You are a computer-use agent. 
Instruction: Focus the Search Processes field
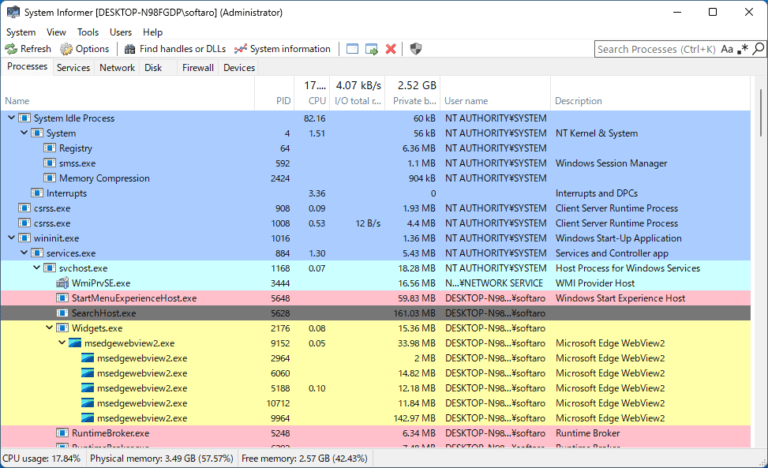tap(656, 49)
